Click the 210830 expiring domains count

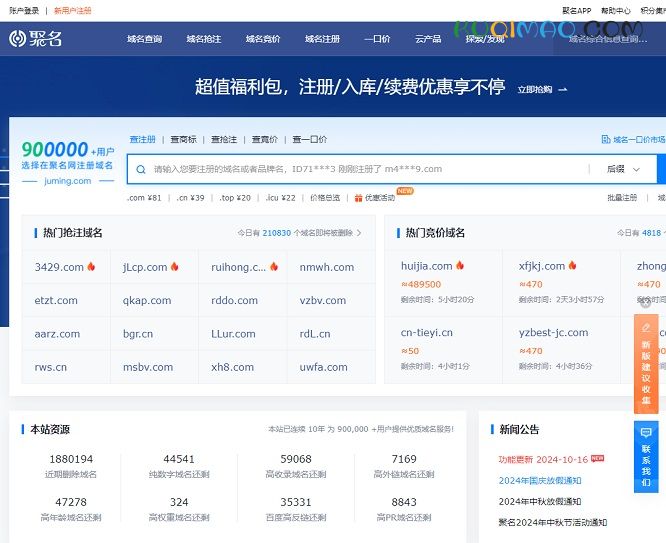click(277, 233)
